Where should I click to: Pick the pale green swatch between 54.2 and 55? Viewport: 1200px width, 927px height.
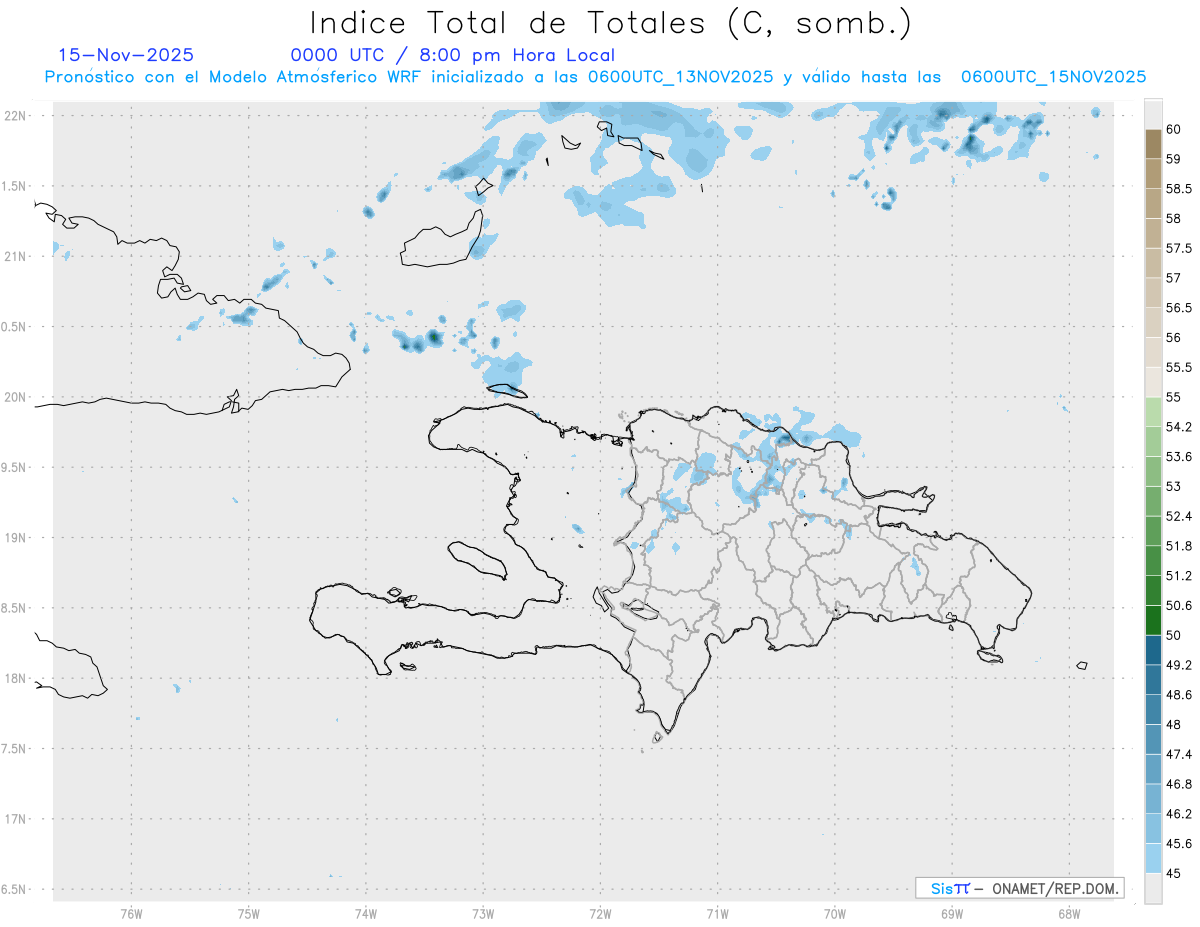pos(1153,412)
